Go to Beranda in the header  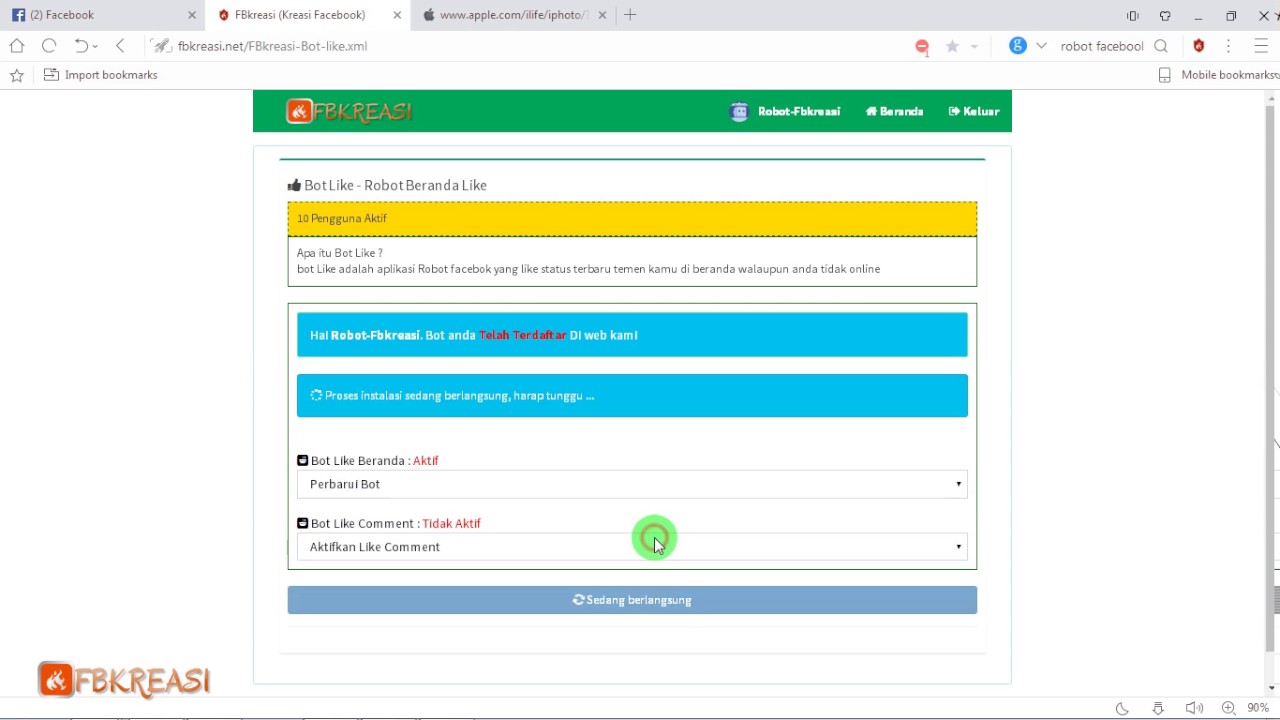[894, 111]
